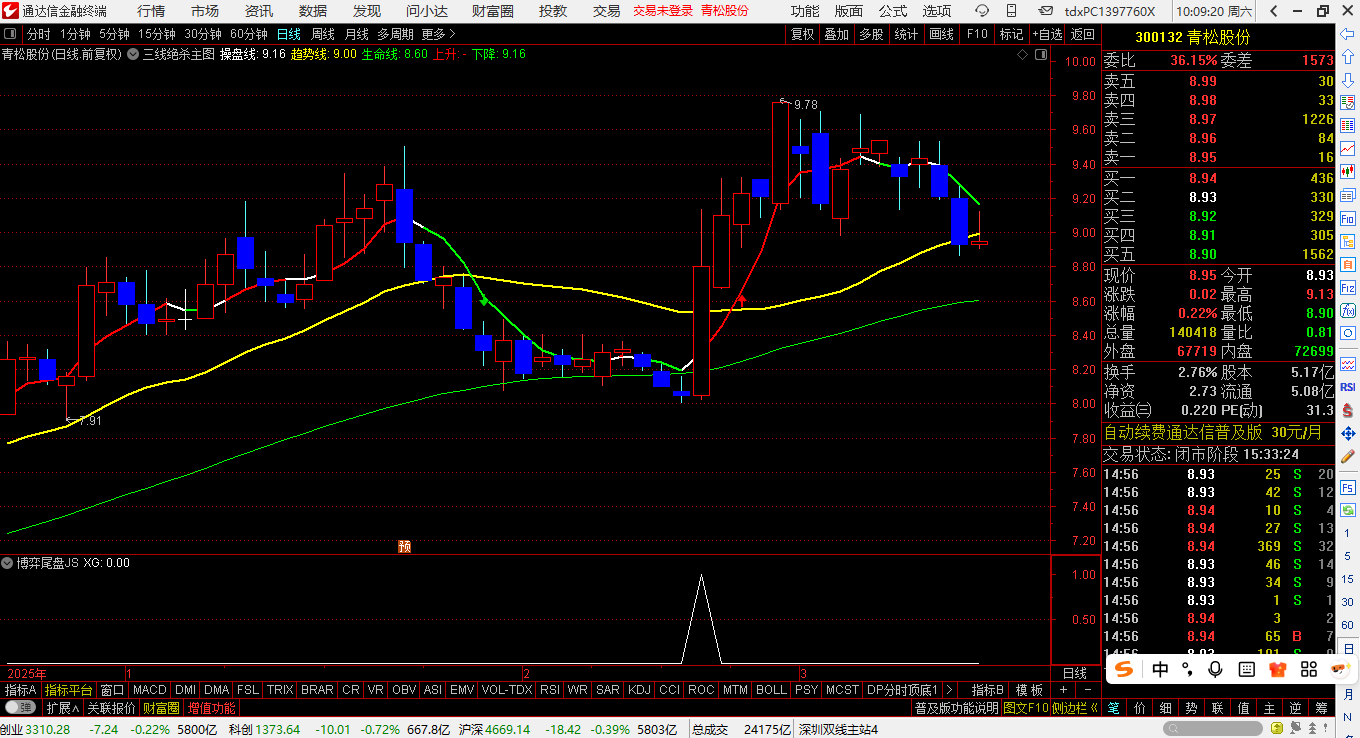1360x738 pixels.
Task: Toggle the 叠加 overlay button
Action: [836, 33]
